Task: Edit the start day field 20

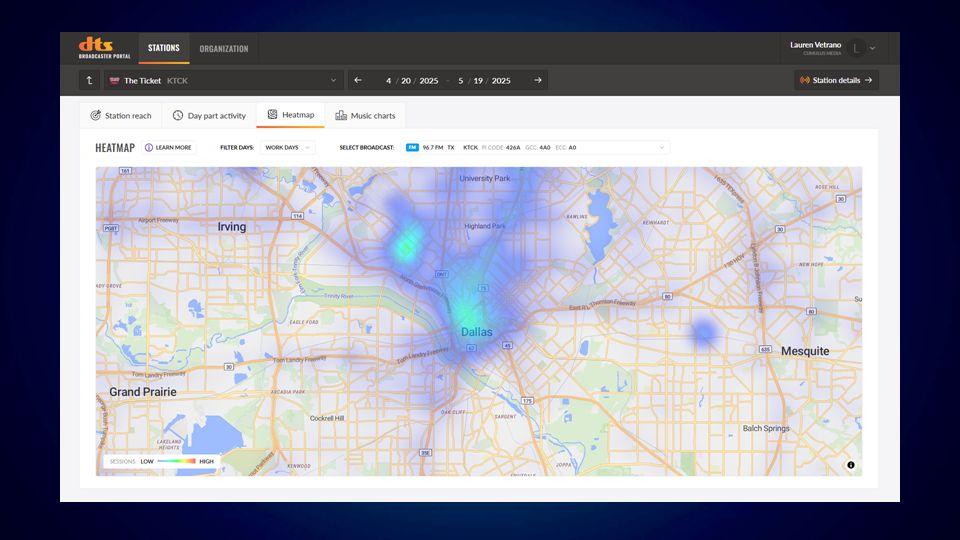Action: pos(406,81)
